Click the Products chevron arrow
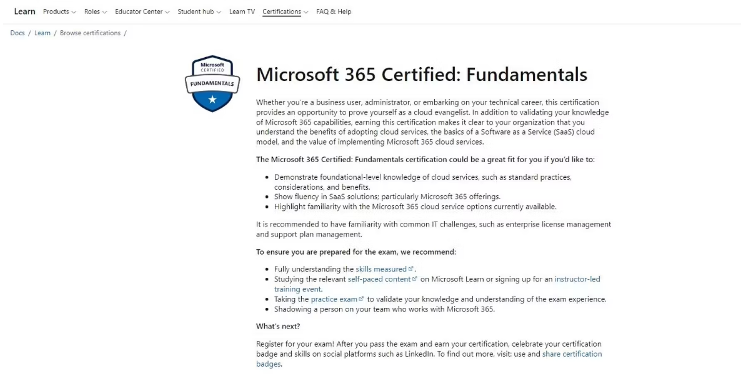Viewport: 741px width, 385px height. pos(73,12)
